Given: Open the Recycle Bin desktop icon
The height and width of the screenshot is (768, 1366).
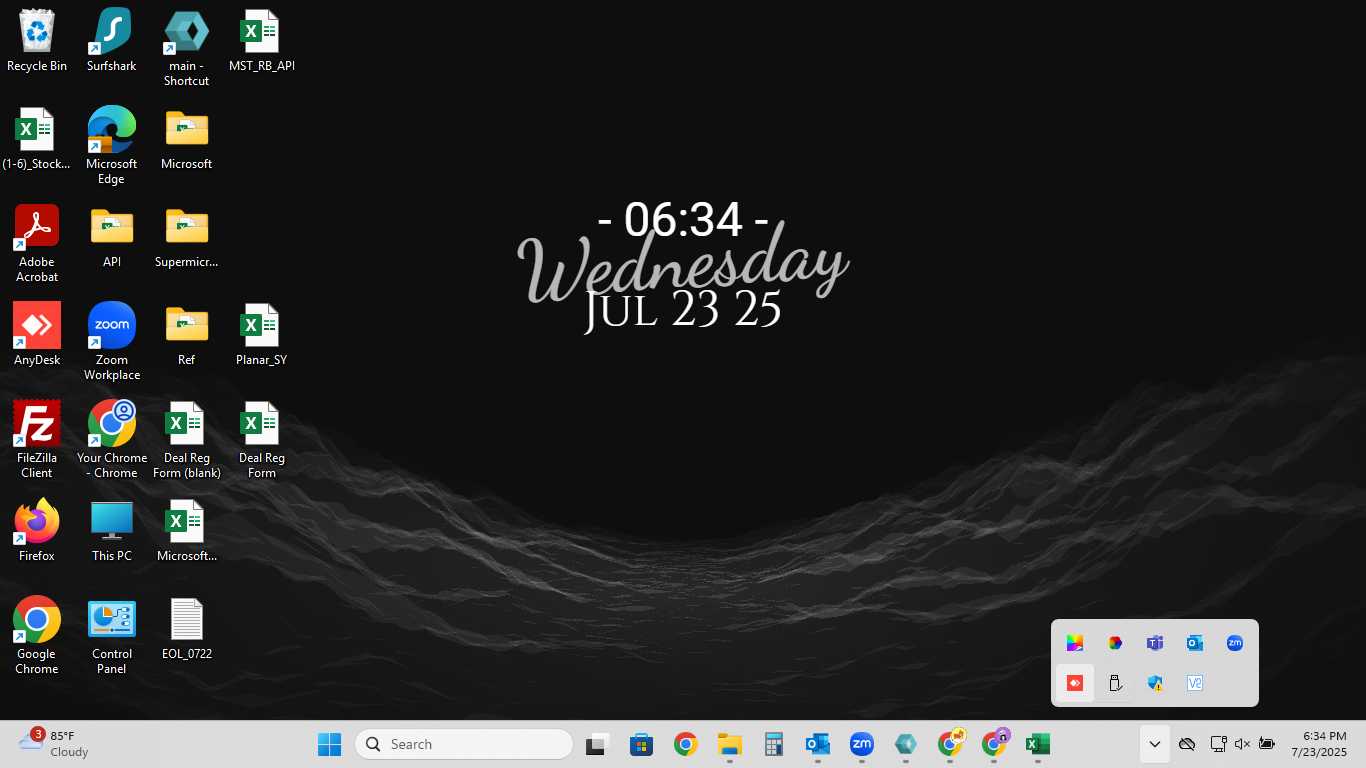Looking at the screenshot, I should (x=37, y=40).
